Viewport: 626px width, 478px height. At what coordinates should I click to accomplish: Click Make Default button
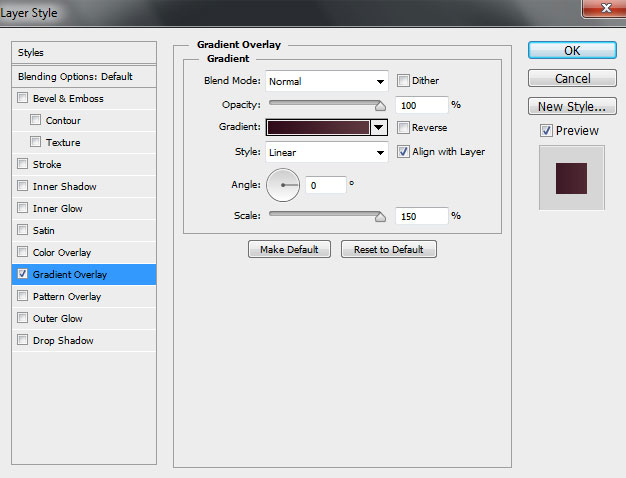289,250
